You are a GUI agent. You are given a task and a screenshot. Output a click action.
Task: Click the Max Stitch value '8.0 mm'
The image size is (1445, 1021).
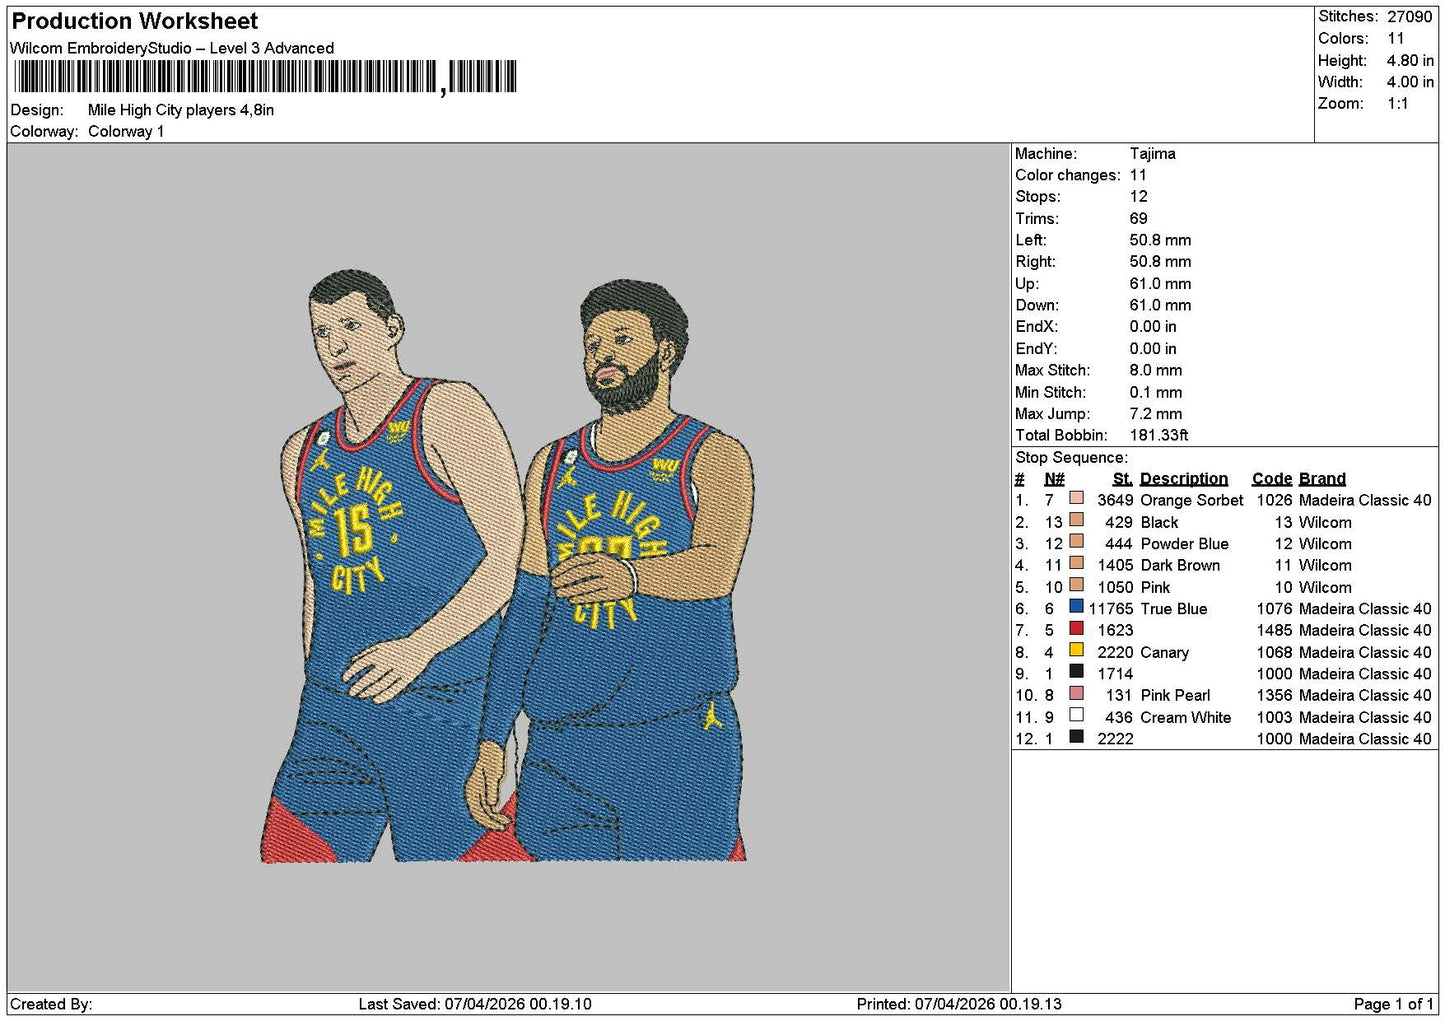[1156, 370]
